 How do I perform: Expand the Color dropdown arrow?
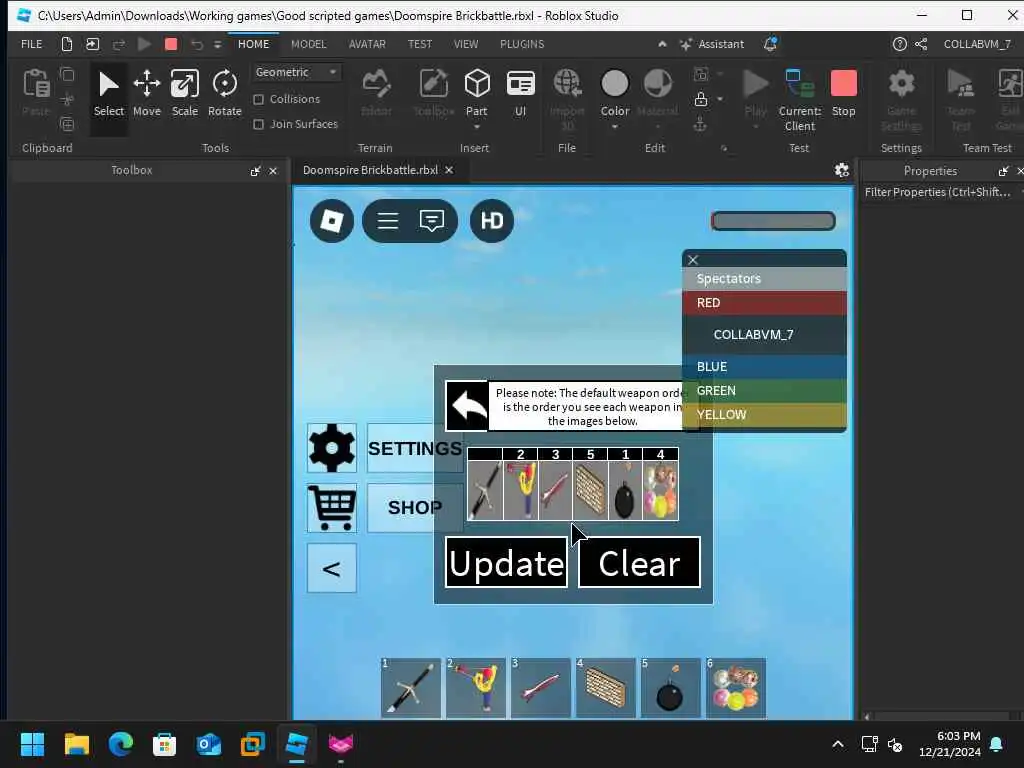(x=615, y=127)
